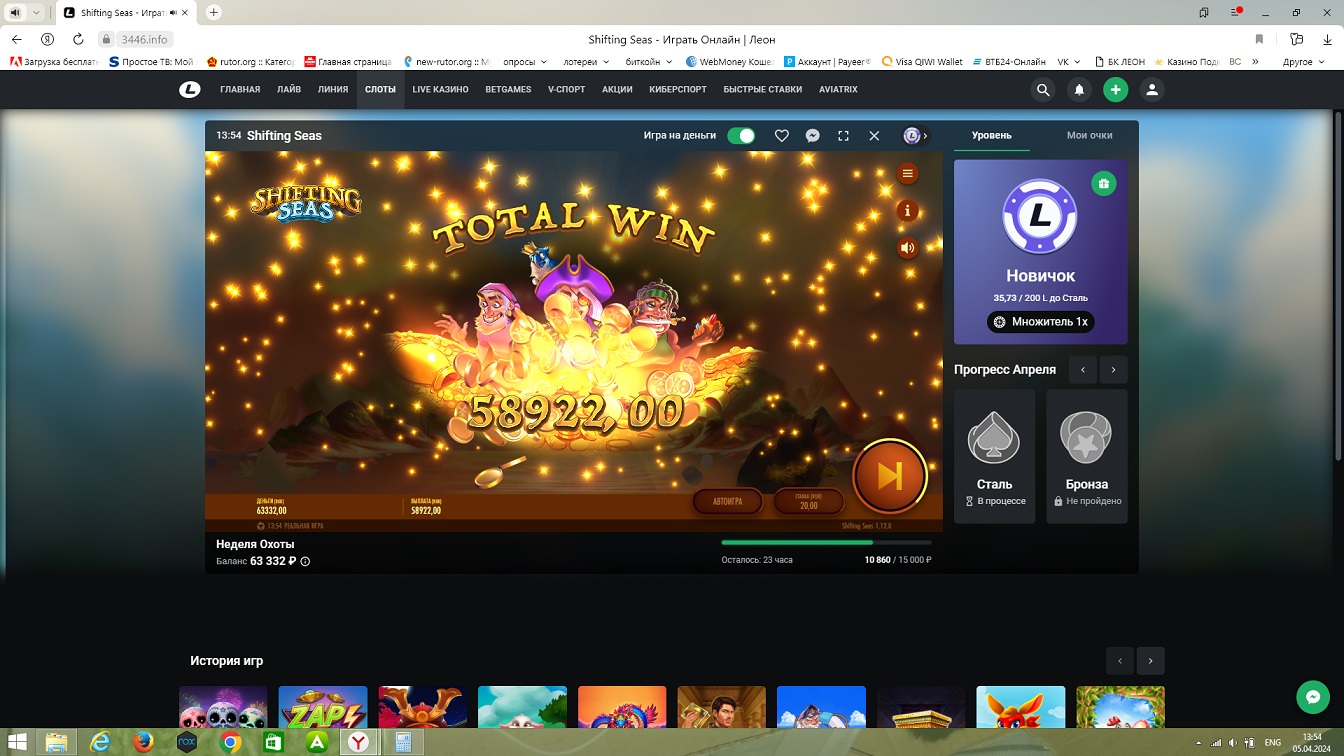This screenshot has height=756, width=1344.
Task: Click the Leon logo in site header
Action: [x=190, y=90]
